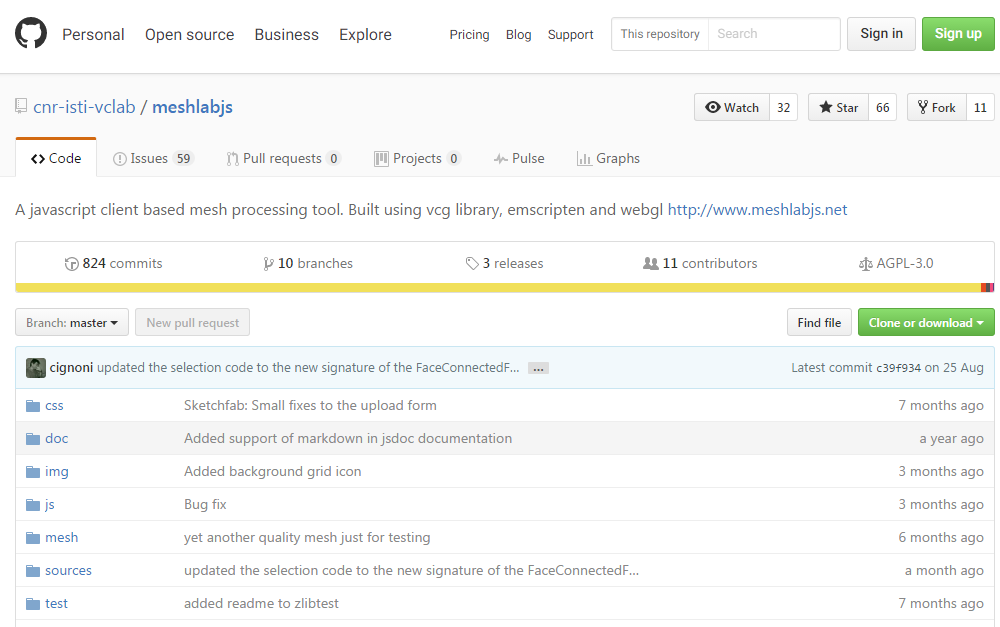1000x627 pixels.
Task: Click the GitHub octocat logo
Action: (x=31, y=33)
